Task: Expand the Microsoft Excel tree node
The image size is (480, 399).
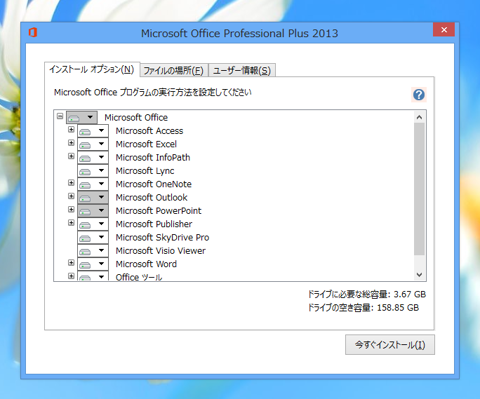Action: (x=71, y=143)
